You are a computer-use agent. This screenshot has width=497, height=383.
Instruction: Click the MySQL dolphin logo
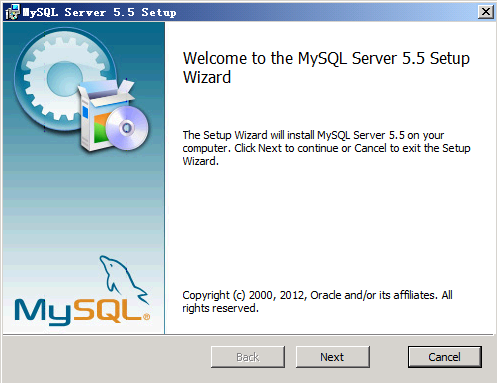tap(123, 279)
